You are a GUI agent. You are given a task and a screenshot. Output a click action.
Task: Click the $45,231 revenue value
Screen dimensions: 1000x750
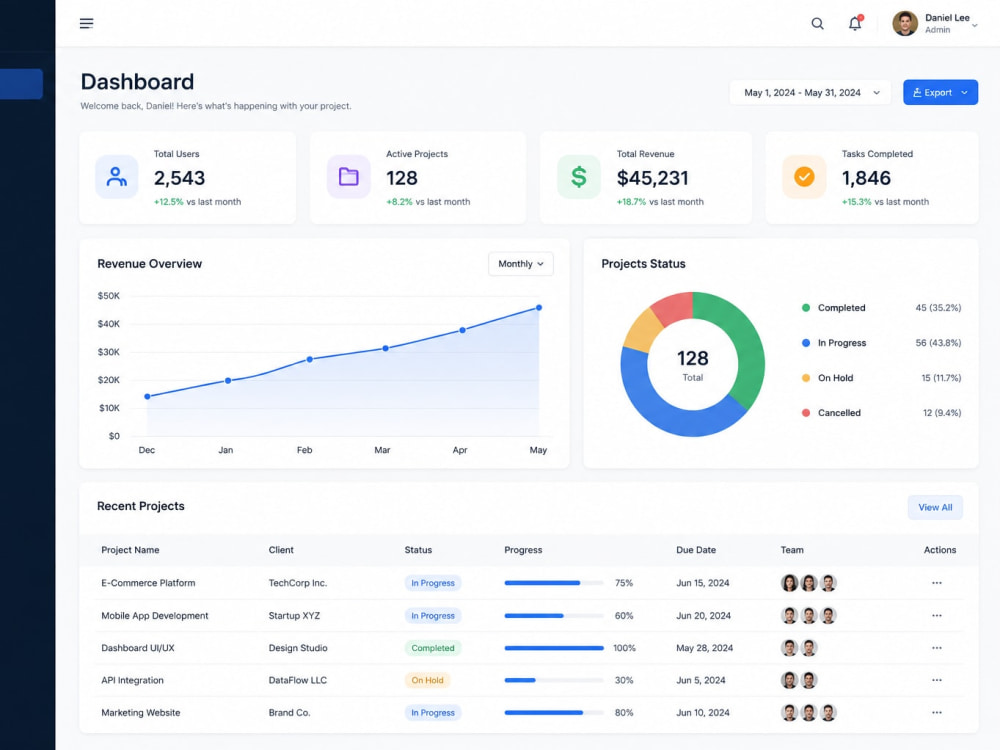click(x=652, y=178)
